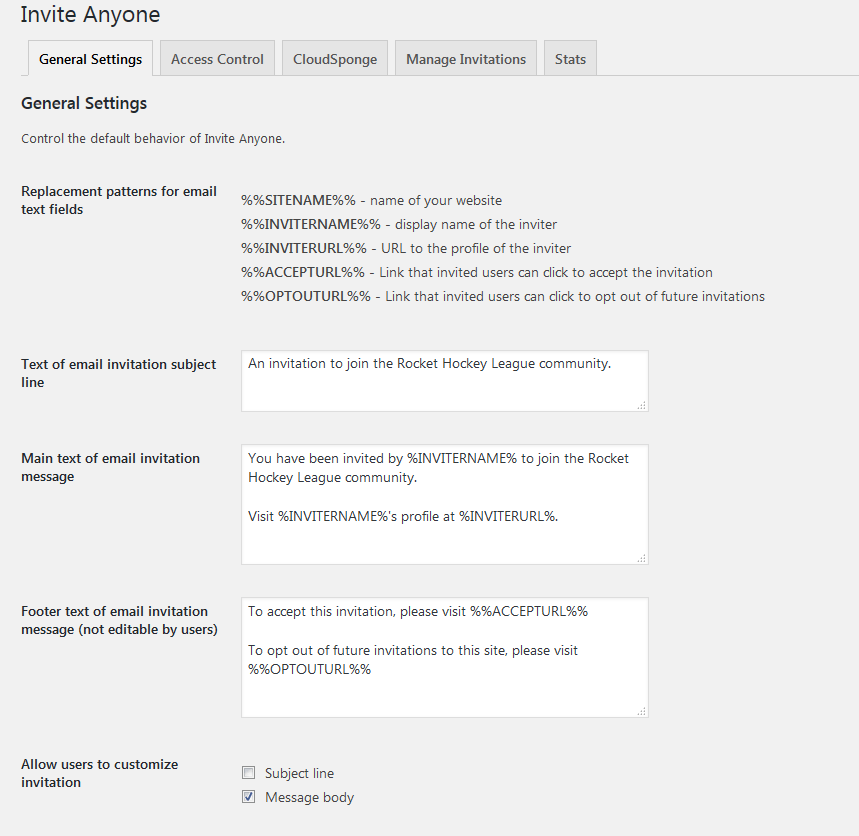The image size is (859, 836).
Task: Uncheck the Message body checkbox
Action: pyautogui.click(x=248, y=797)
